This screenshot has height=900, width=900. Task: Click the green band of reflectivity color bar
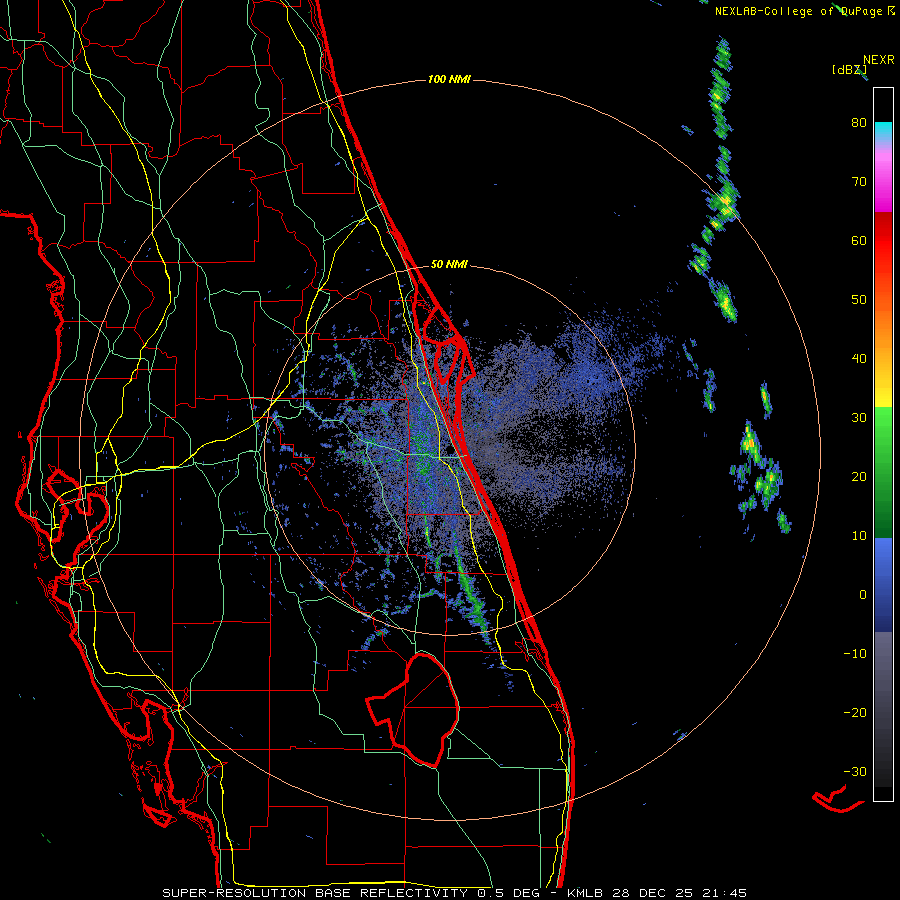pos(883,472)
